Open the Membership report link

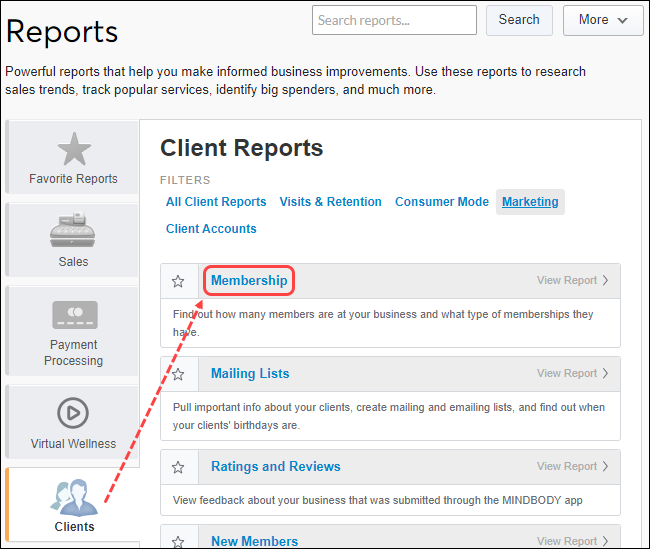[x=249, y=281]
